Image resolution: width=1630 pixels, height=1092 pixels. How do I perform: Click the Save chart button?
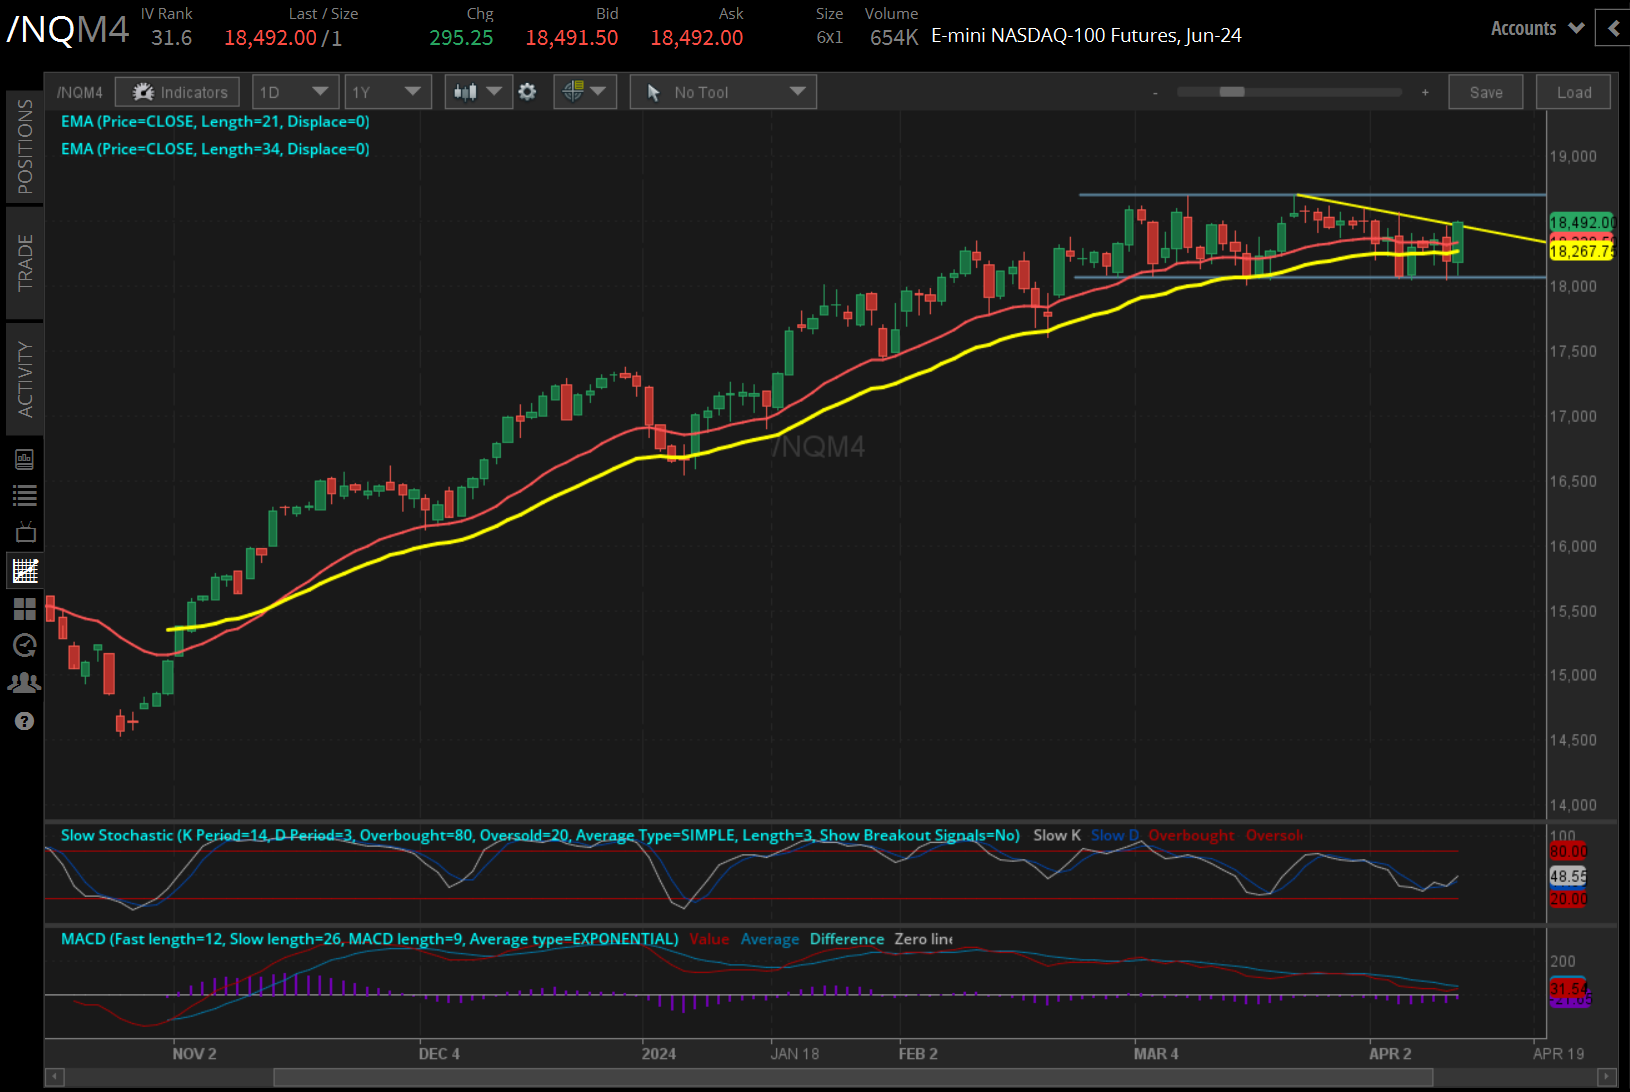coord(1485,92)
